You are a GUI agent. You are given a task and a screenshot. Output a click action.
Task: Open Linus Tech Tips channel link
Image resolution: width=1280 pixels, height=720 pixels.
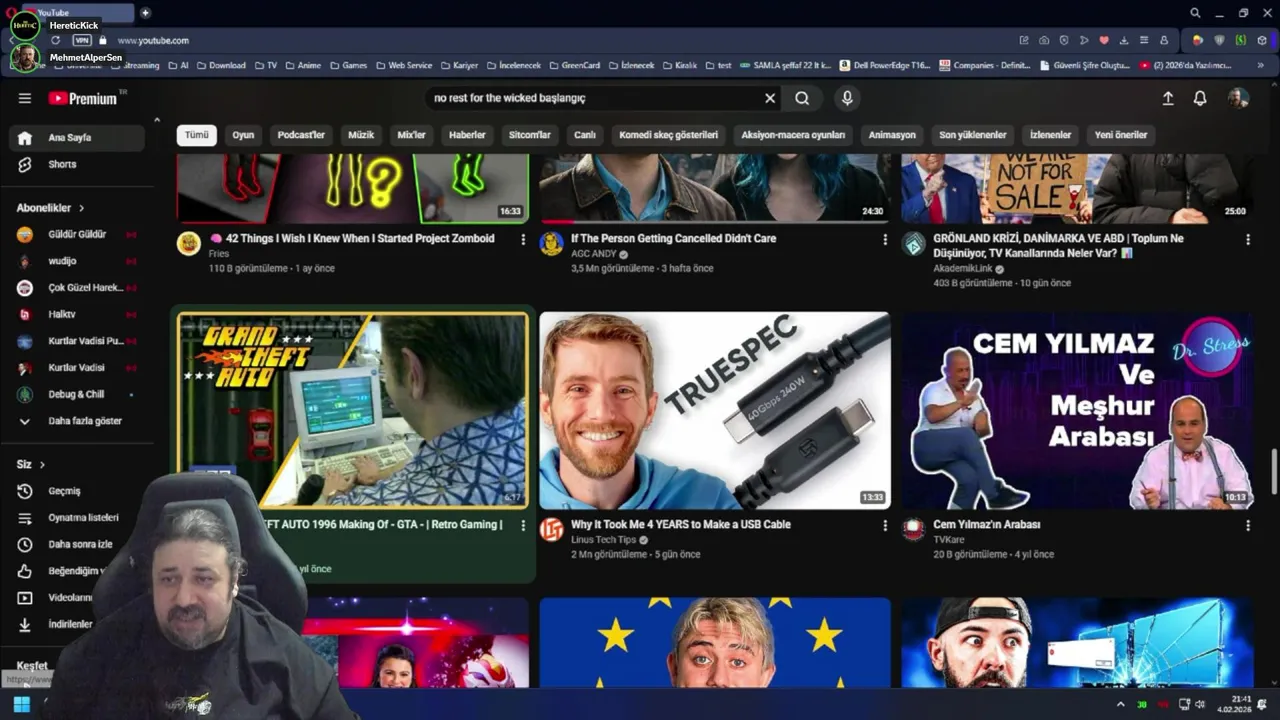pyautogui.click(x=603, y=540)
